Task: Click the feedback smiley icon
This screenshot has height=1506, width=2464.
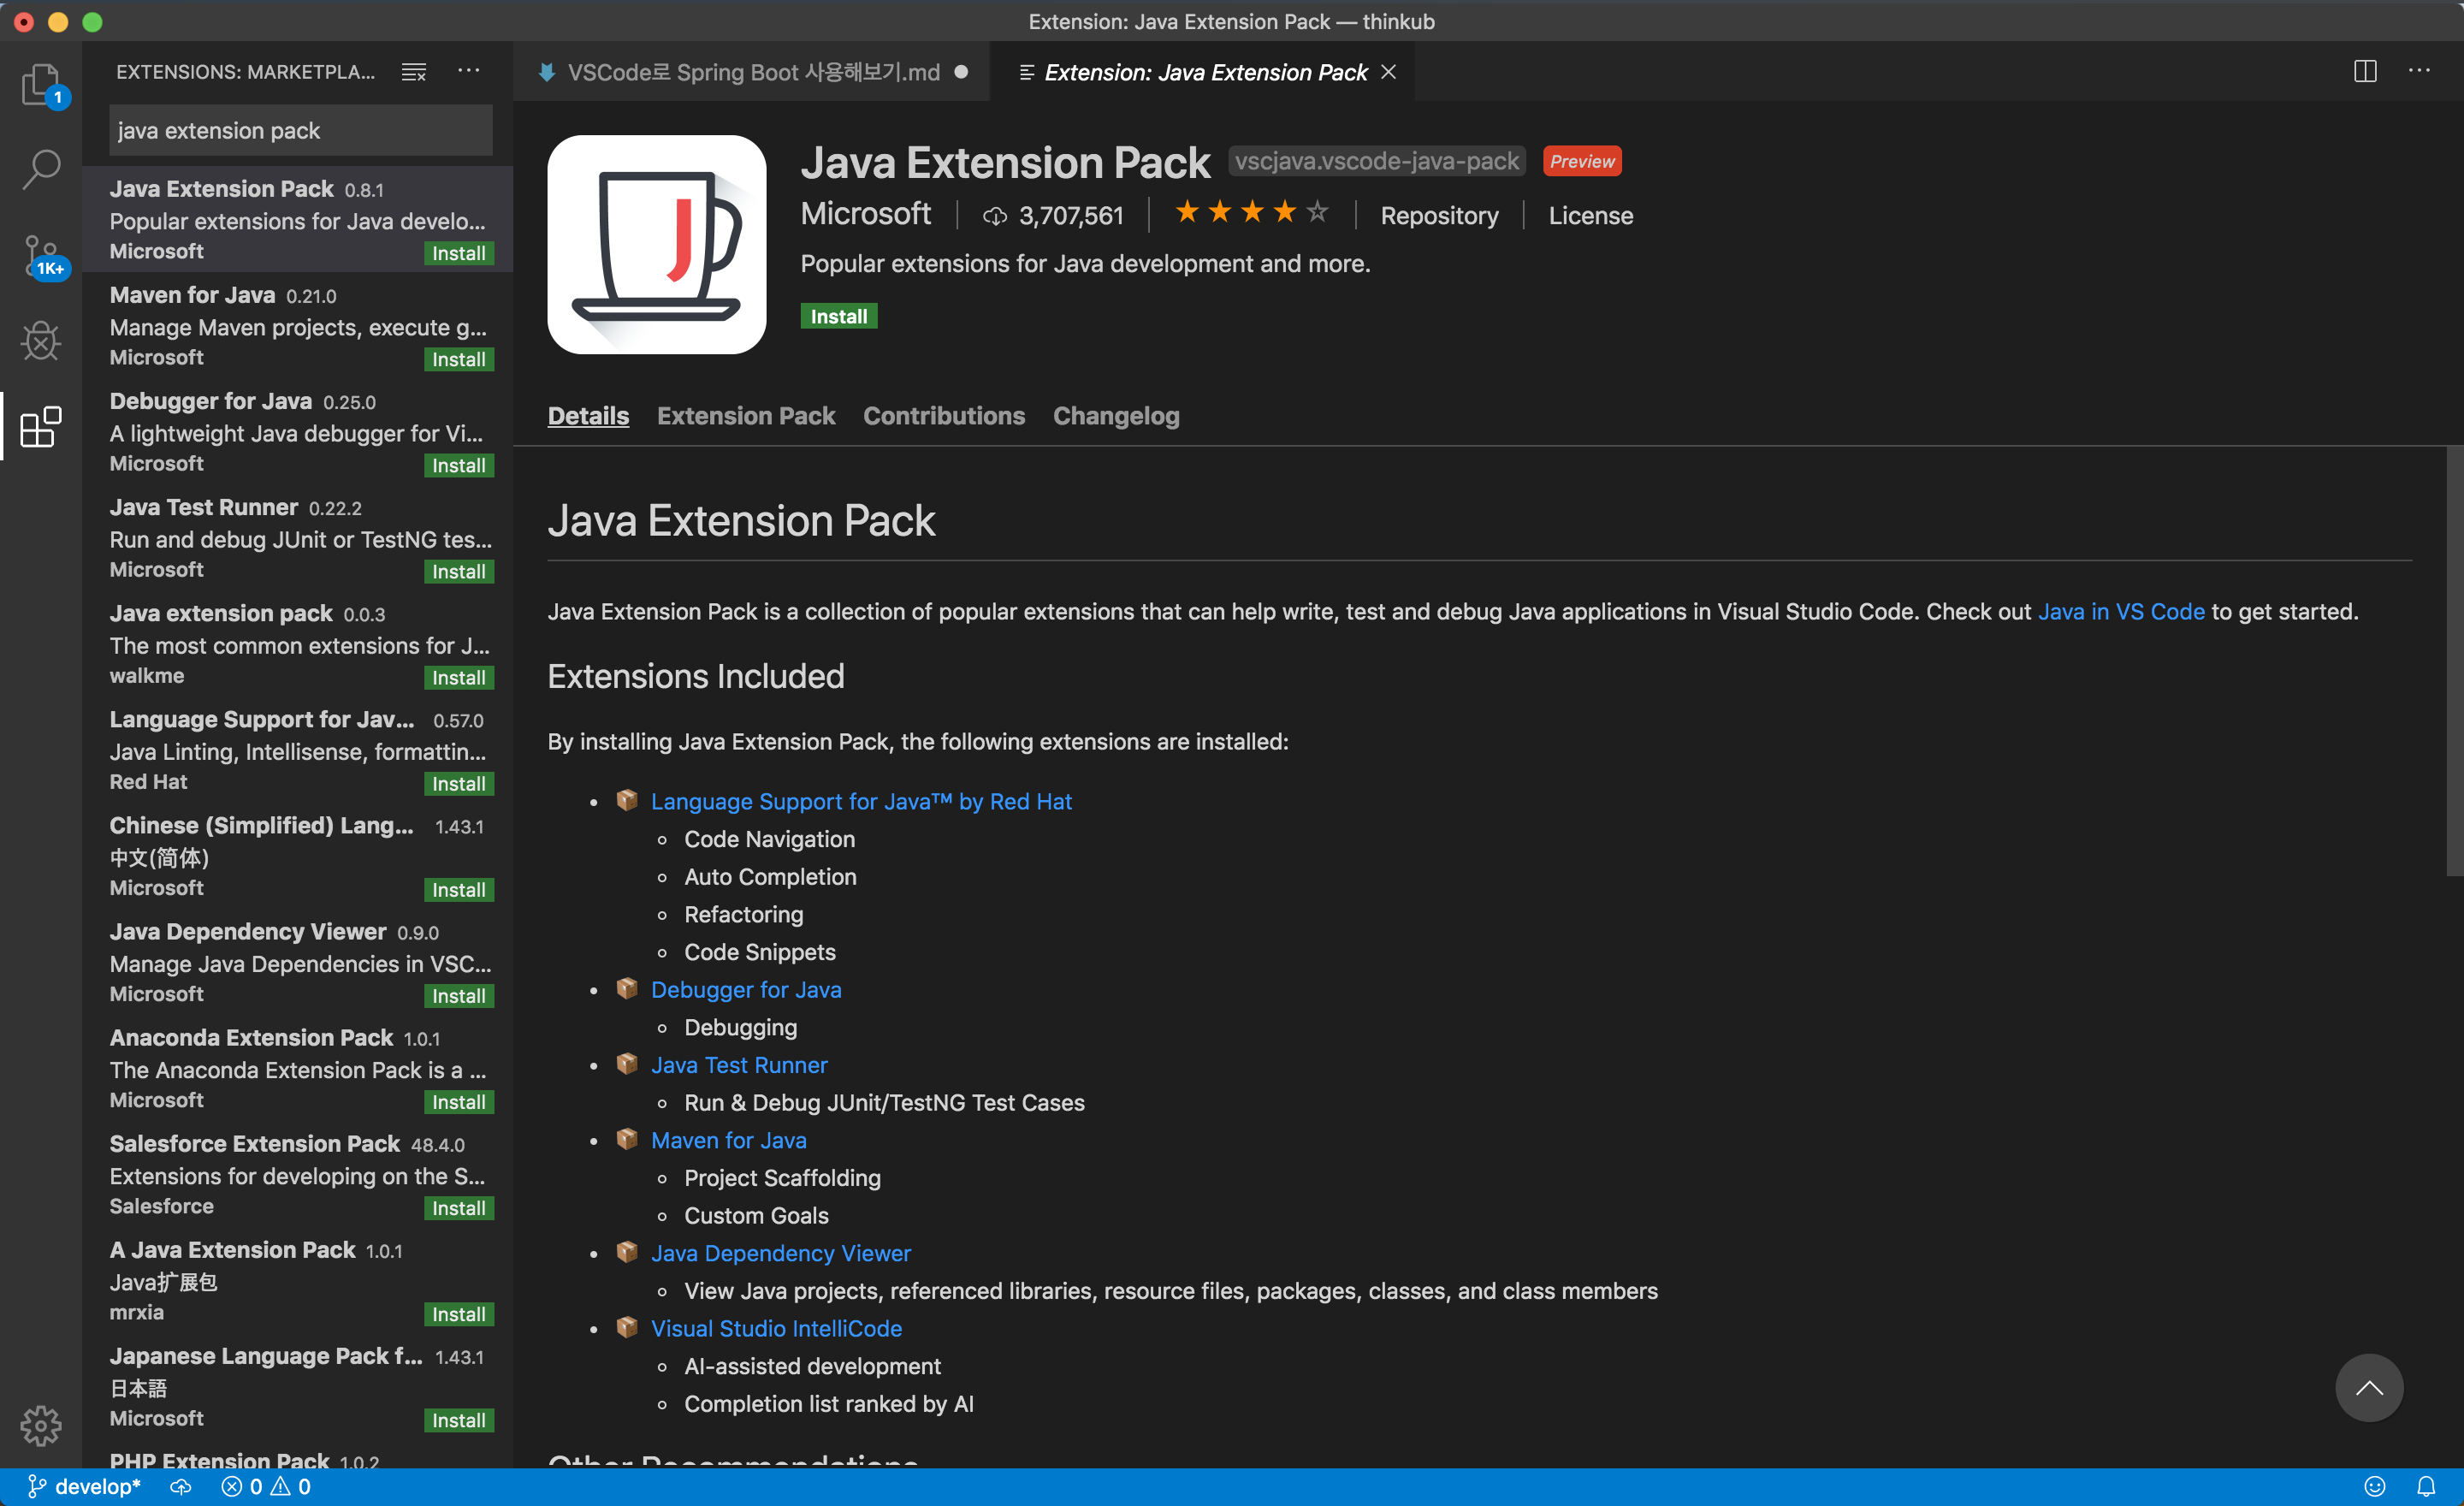Action: coord(2375,1487)
